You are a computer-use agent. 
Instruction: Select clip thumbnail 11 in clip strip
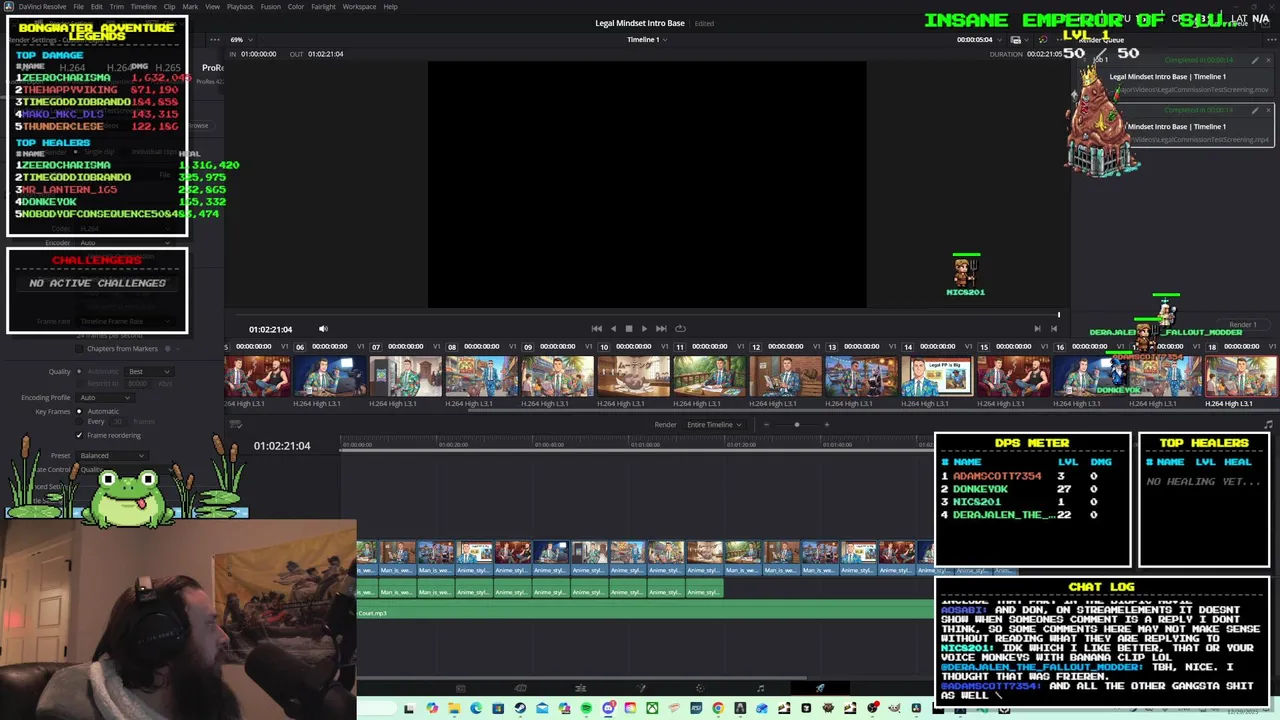(x=710, y=377)
